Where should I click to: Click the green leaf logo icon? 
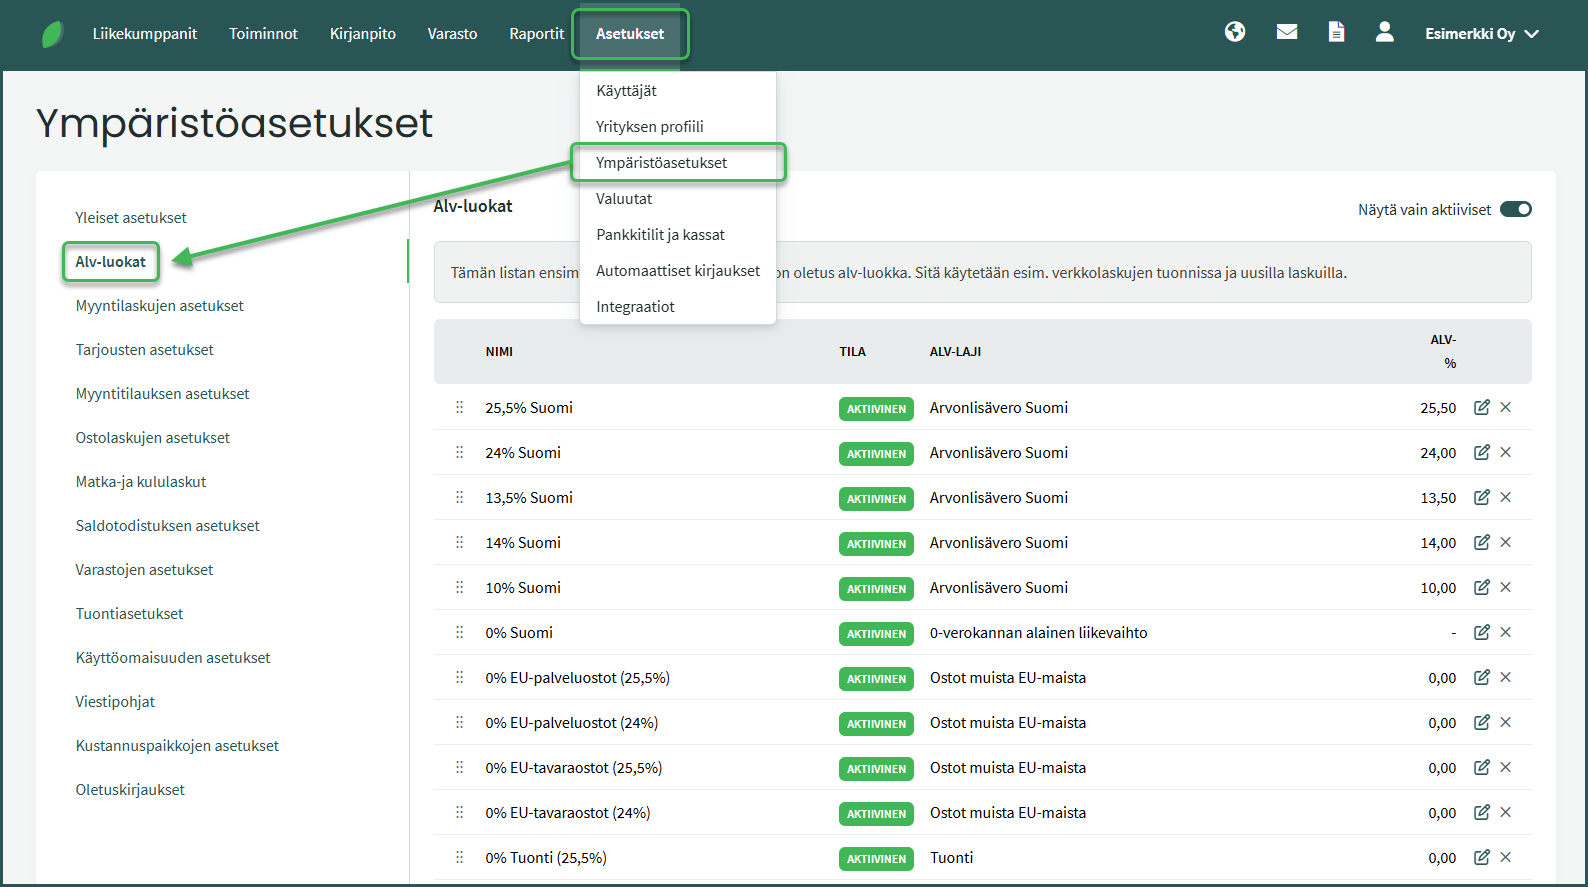(x=53, y=34)
